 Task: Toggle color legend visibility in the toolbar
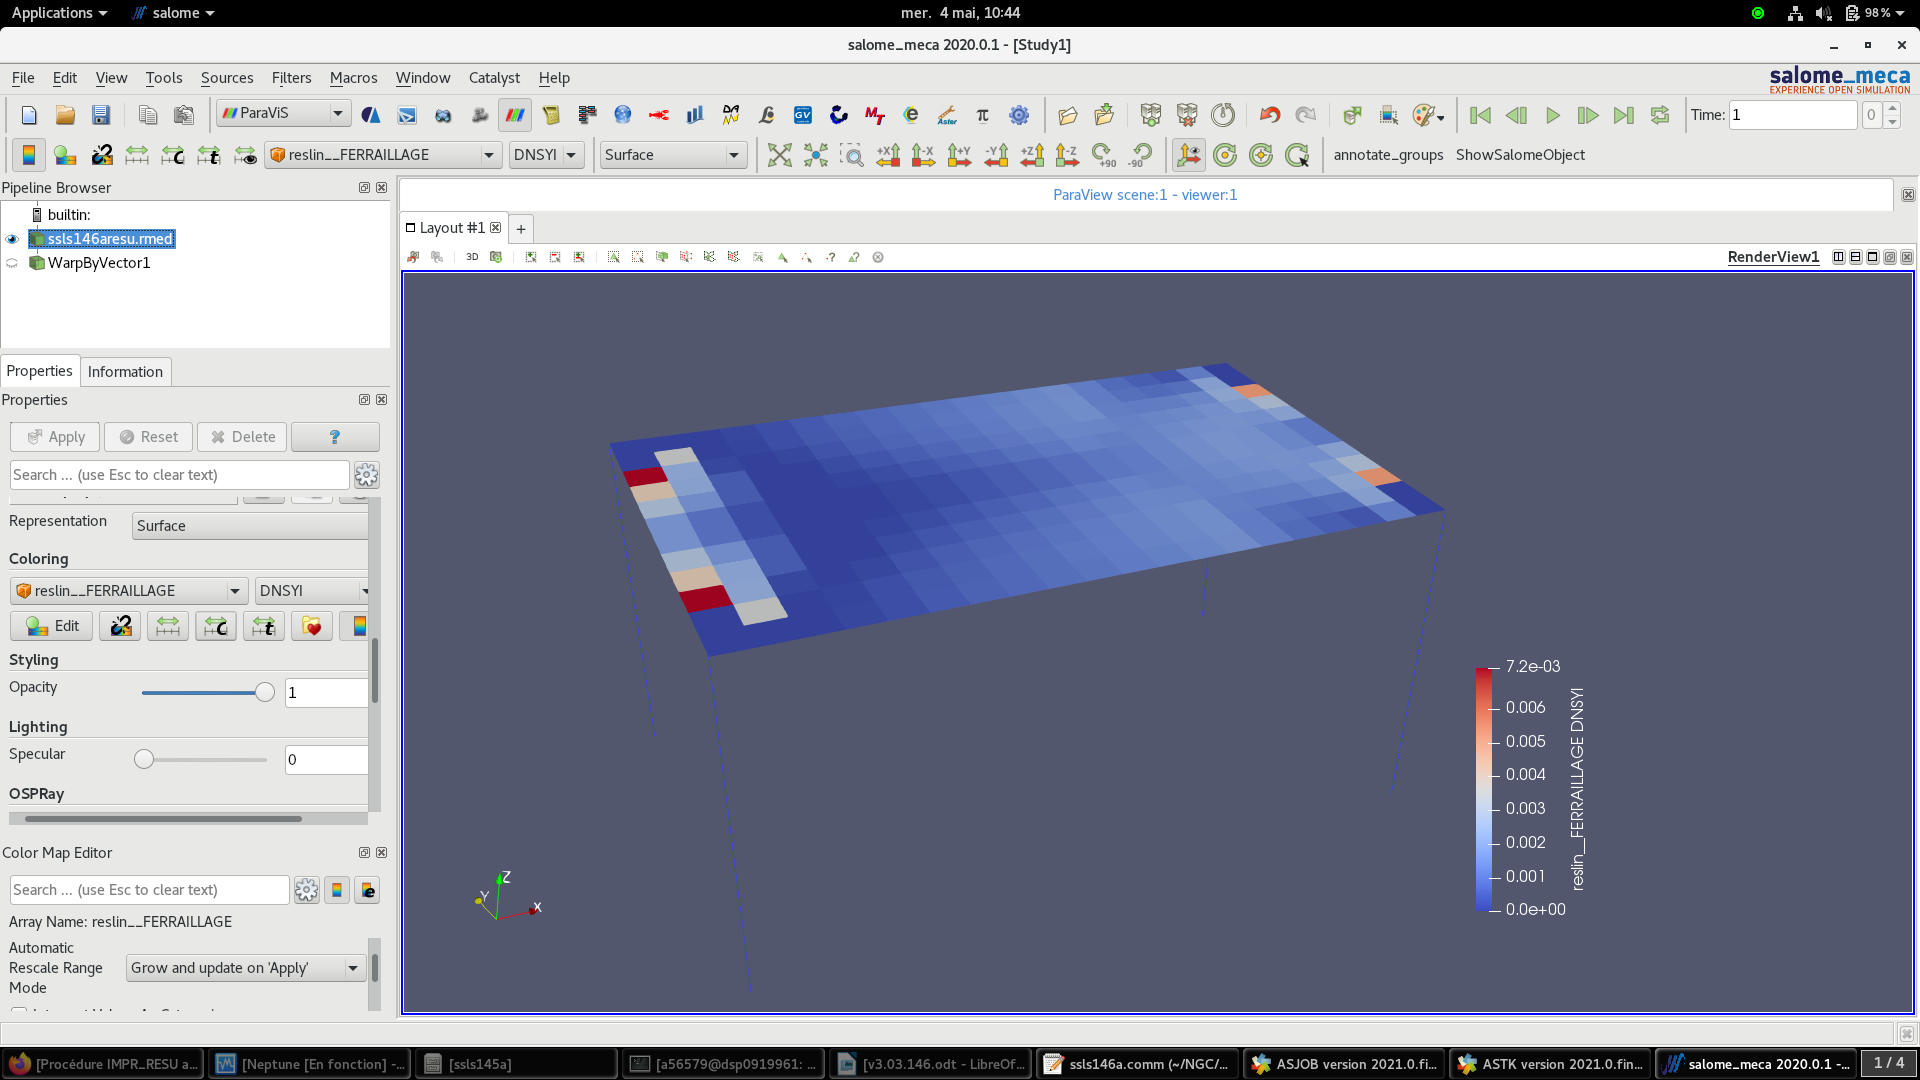pos(28,155)
